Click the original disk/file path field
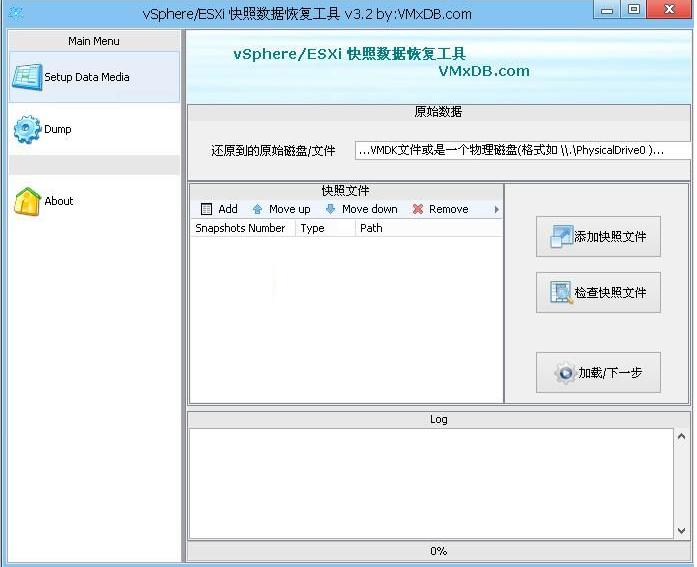697x567 pixels. pyautogui.click(x=523, y=151)
